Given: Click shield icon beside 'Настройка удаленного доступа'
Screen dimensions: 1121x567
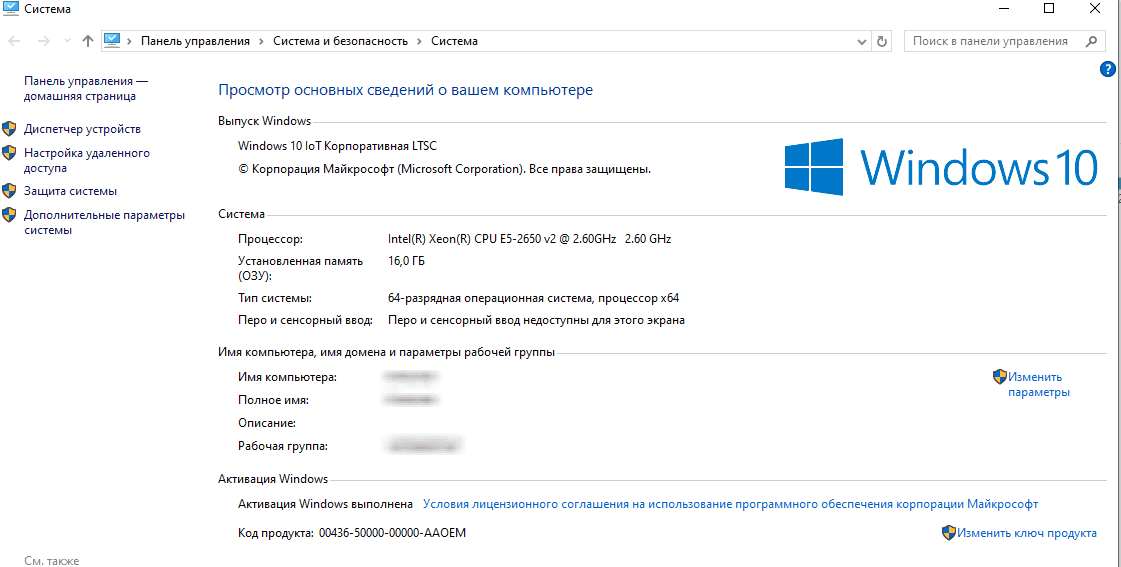Looking at the screenshot, I should pos(9,152).
